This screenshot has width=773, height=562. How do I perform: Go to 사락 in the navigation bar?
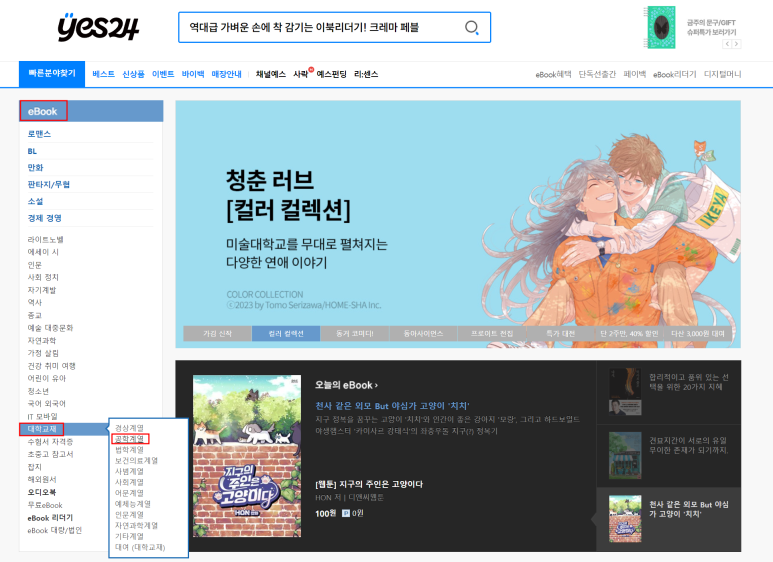[301, 74]
